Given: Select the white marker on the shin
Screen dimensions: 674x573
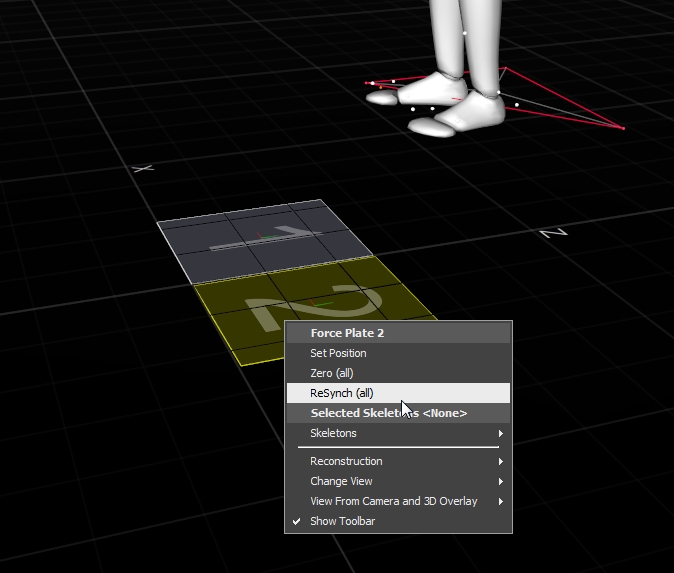Looking at the screenshot, I should click(x=464, y=32).
